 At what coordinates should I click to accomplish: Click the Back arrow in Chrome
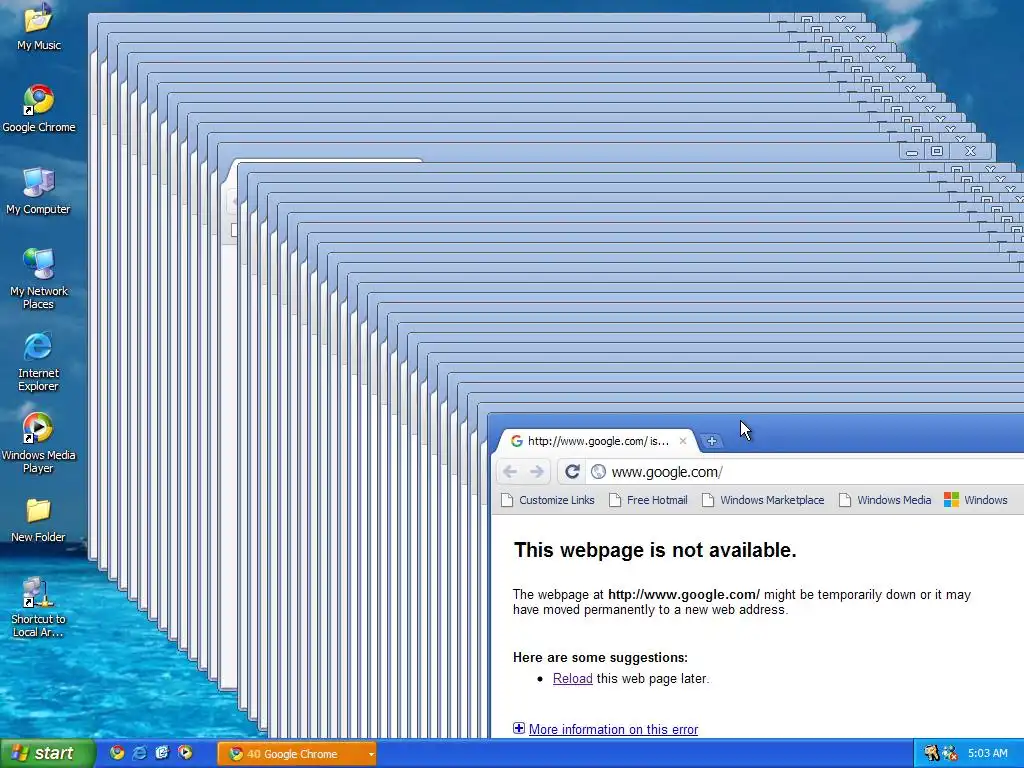pyautogui.click(x=510, y=472)
